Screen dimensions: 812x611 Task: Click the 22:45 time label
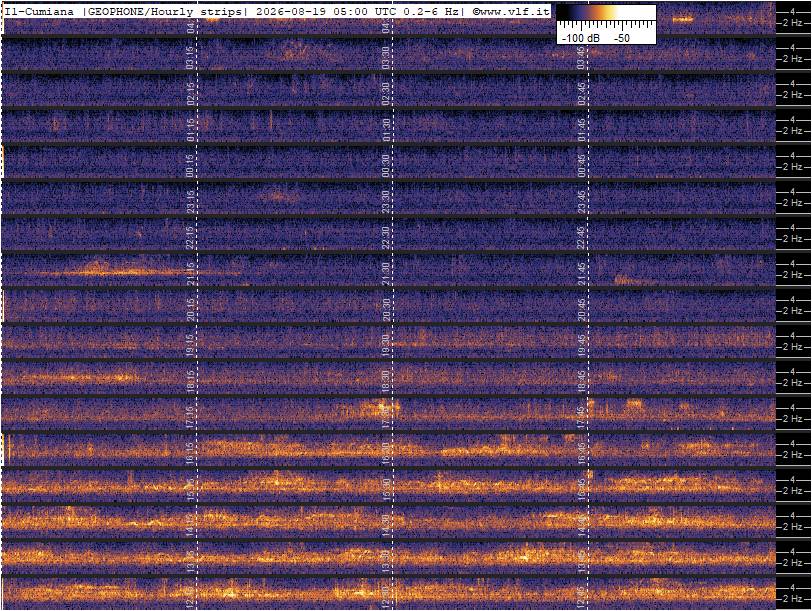pyautogui.click(x=581, y=238)
